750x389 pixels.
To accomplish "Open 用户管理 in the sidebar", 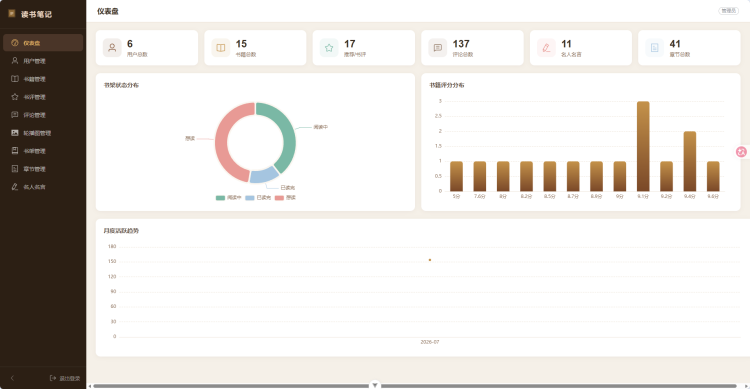I will click(x=43, y=61).
